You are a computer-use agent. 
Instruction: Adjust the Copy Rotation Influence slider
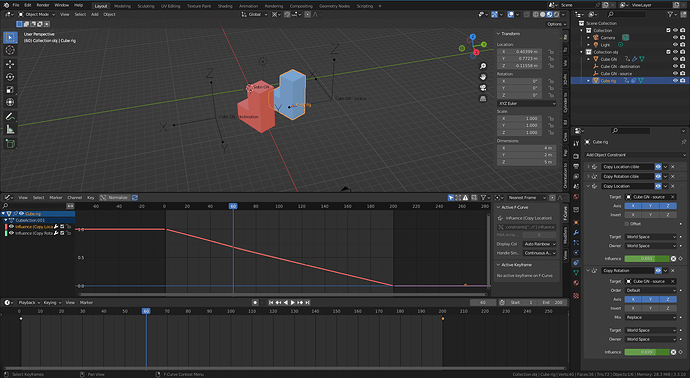(646, 352)
